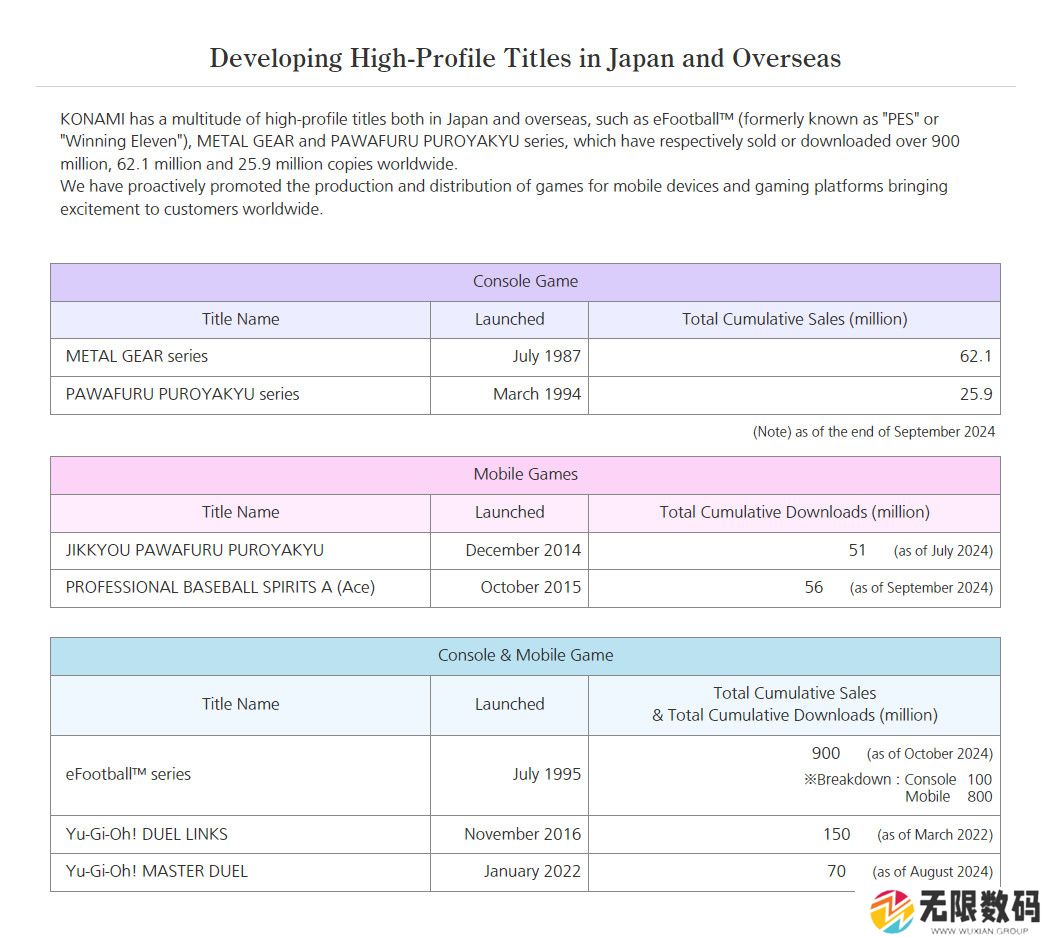Click the download figure 56
Screen dimensions: 1055x937
coord(813,587)
